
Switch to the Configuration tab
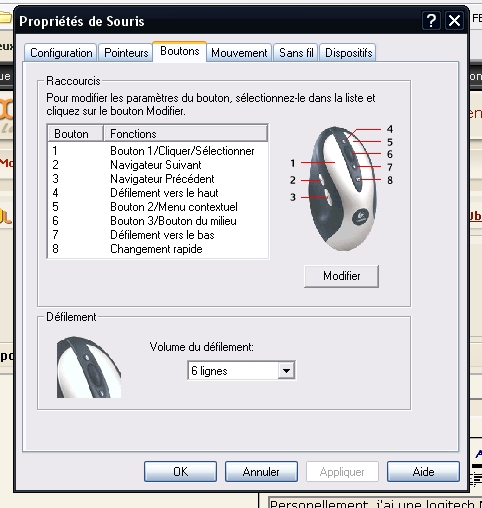click(x=61, y=53)
